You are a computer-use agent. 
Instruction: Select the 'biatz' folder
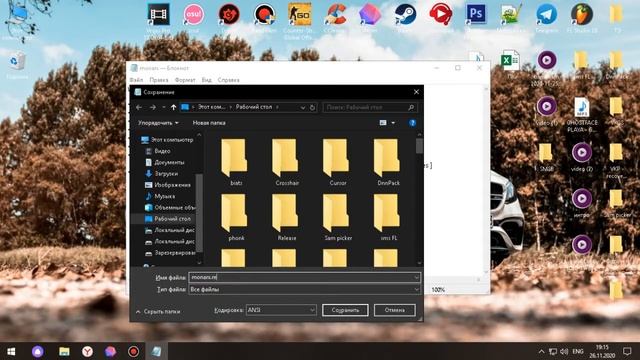click(x=235, y=162)
